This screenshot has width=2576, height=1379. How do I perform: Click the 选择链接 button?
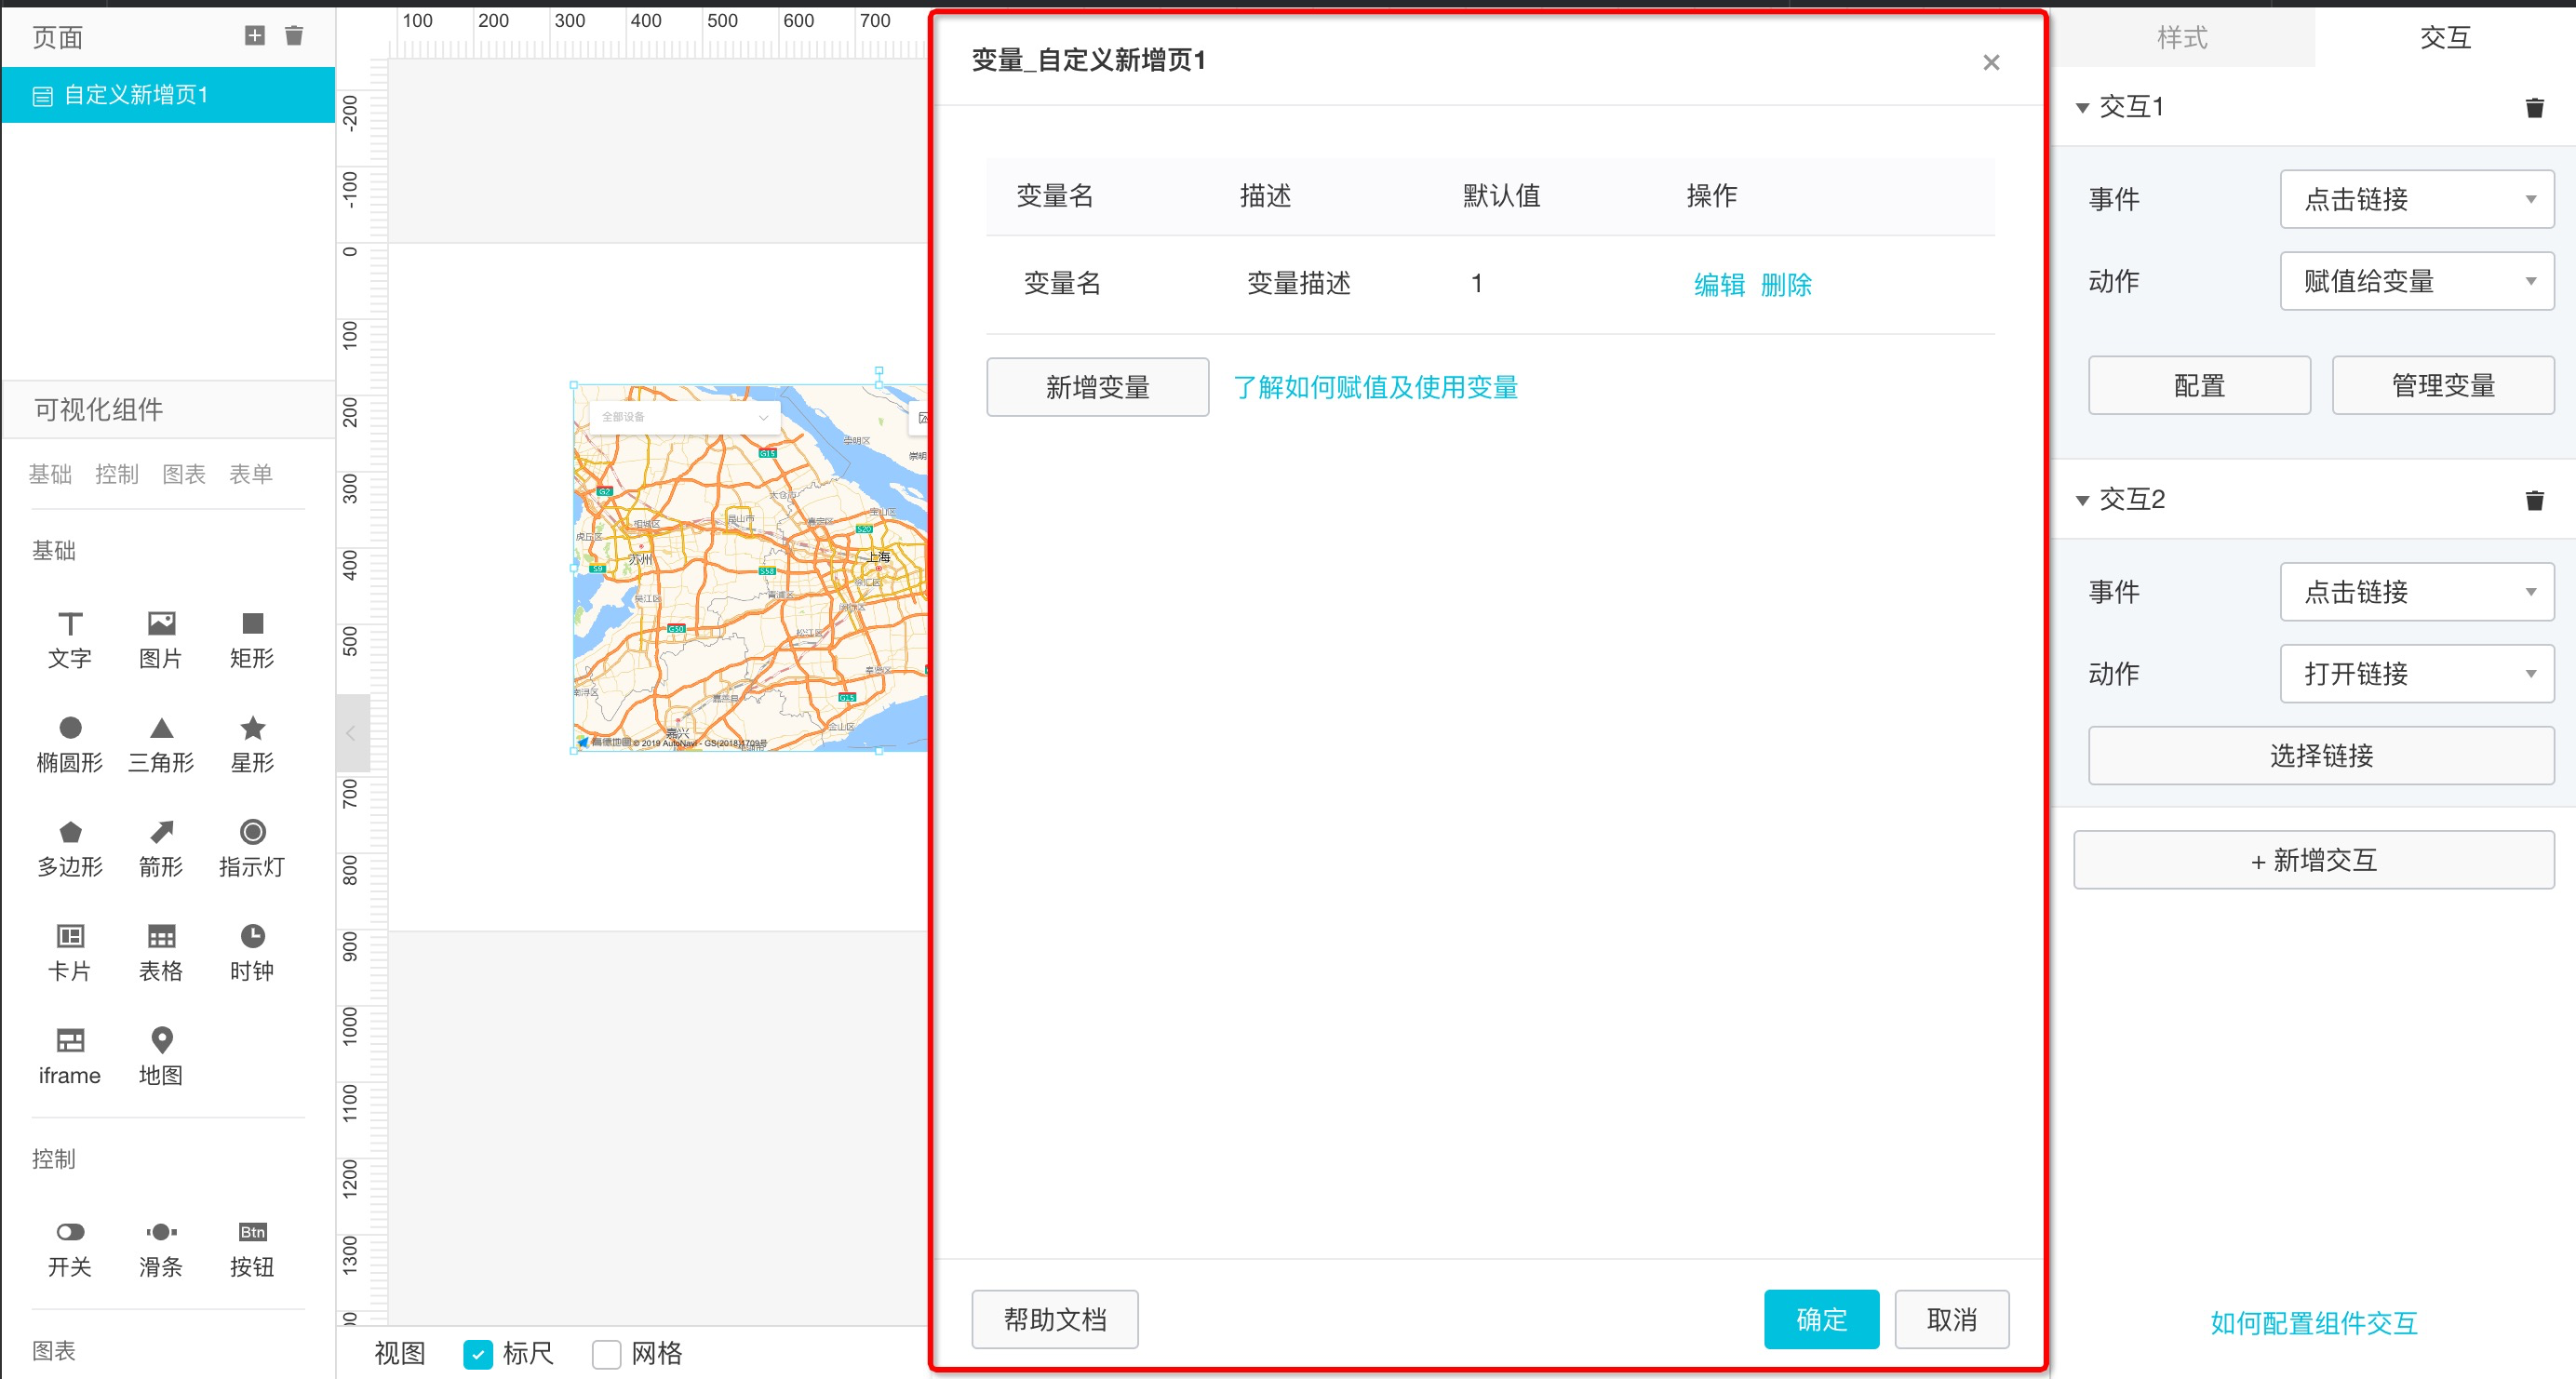[x=2321, y=755]
